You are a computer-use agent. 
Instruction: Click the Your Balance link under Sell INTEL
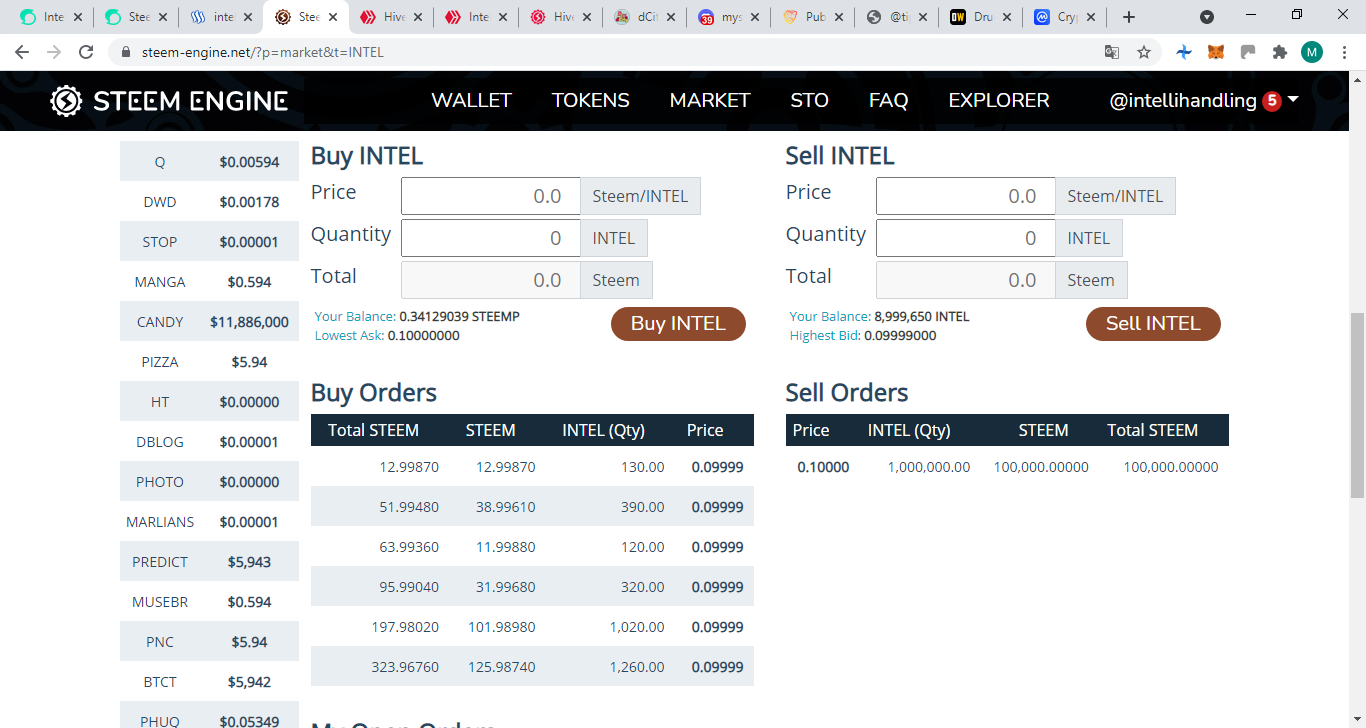tap(830, 316)
